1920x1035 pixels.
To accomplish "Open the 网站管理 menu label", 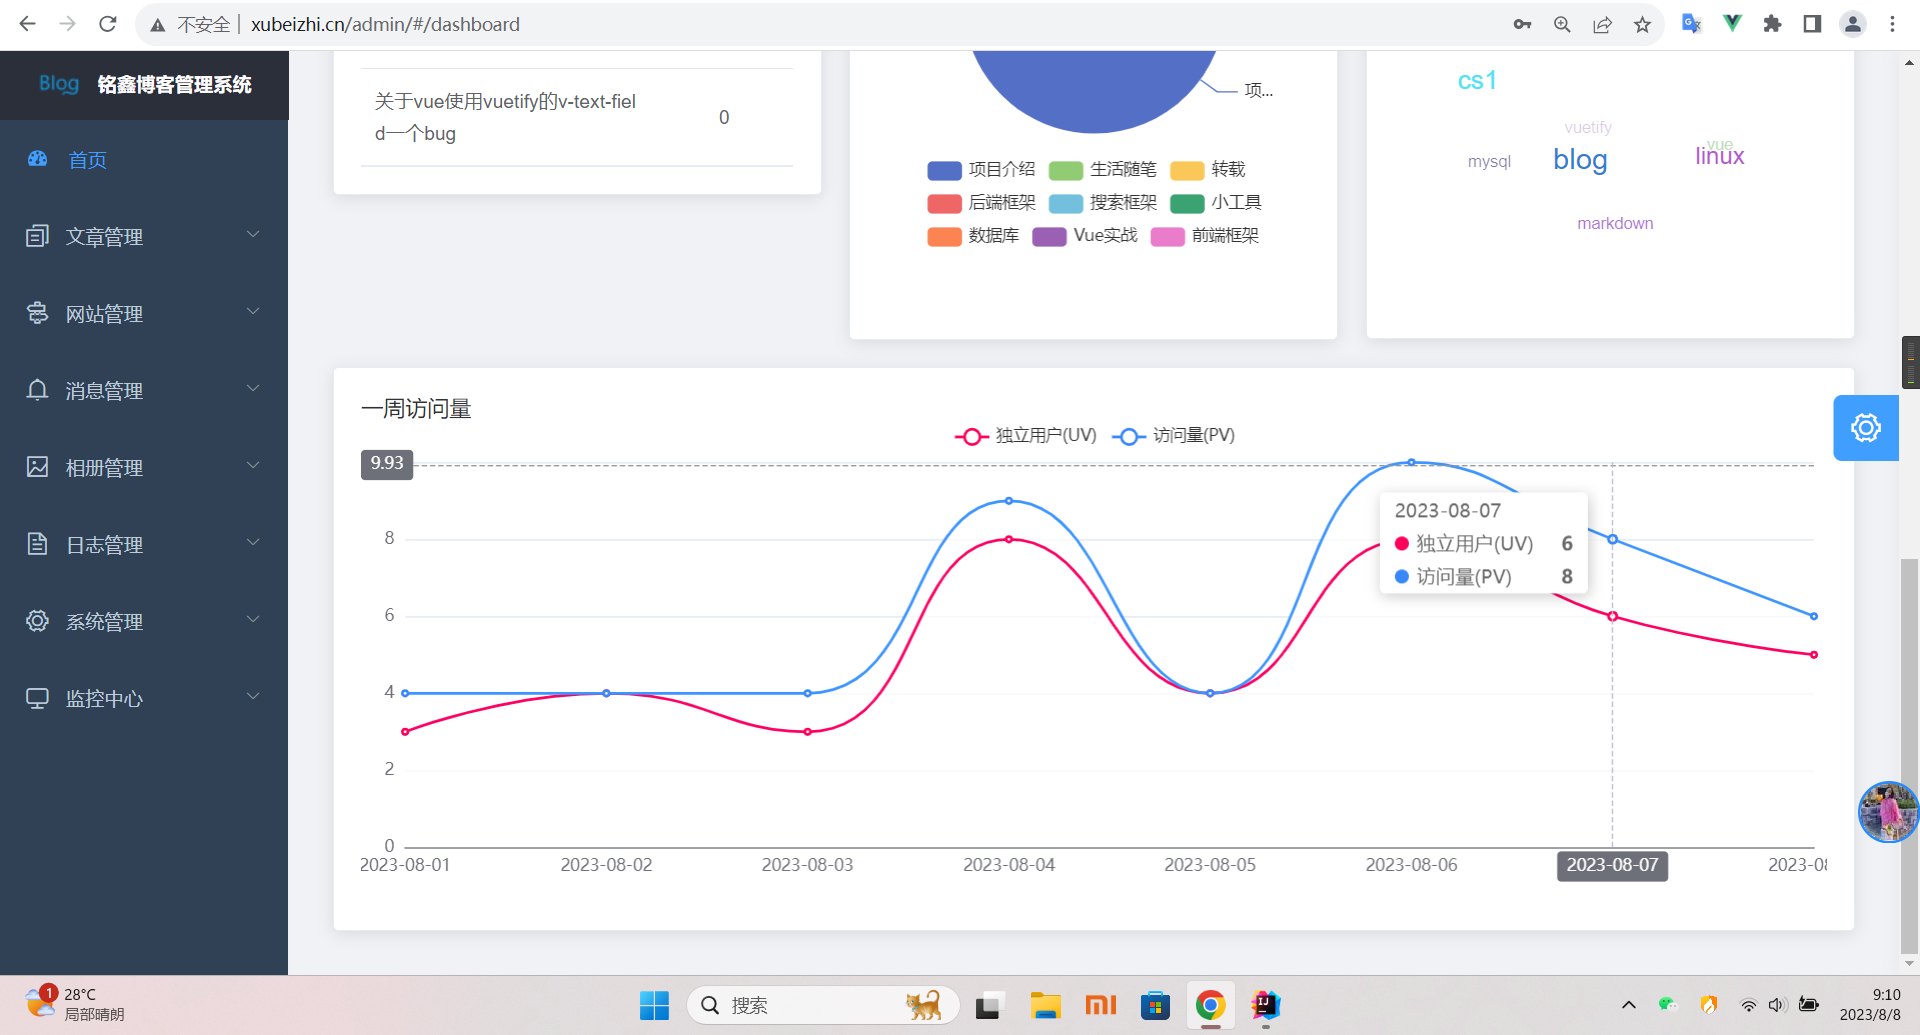I will click(x=104, y=314).
